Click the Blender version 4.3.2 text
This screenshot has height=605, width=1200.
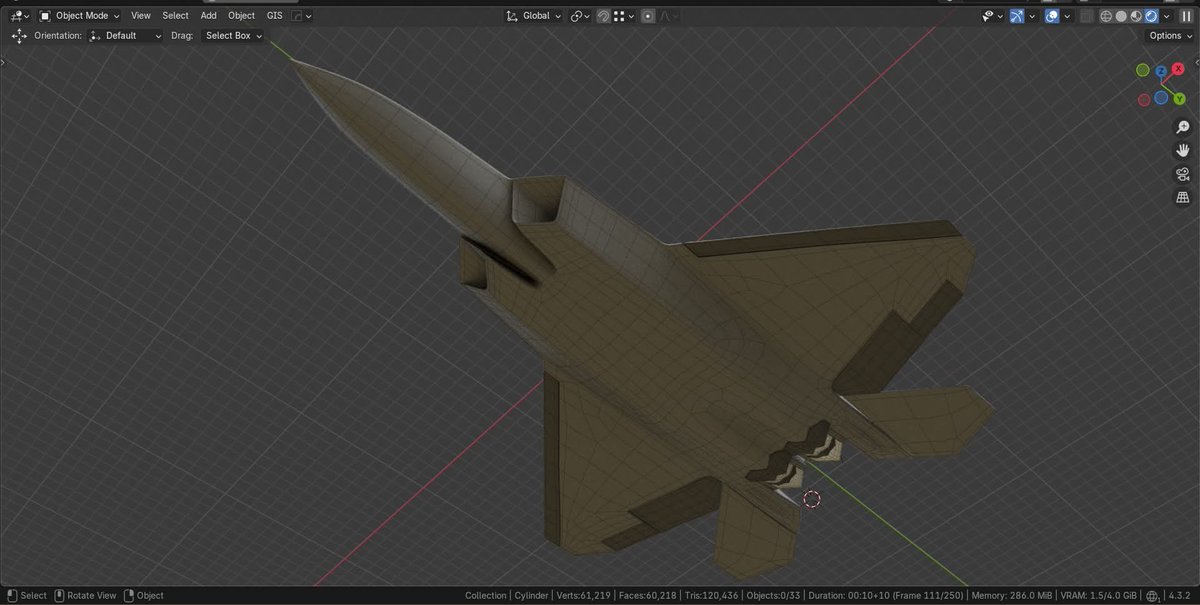[x=1181, y=596]
